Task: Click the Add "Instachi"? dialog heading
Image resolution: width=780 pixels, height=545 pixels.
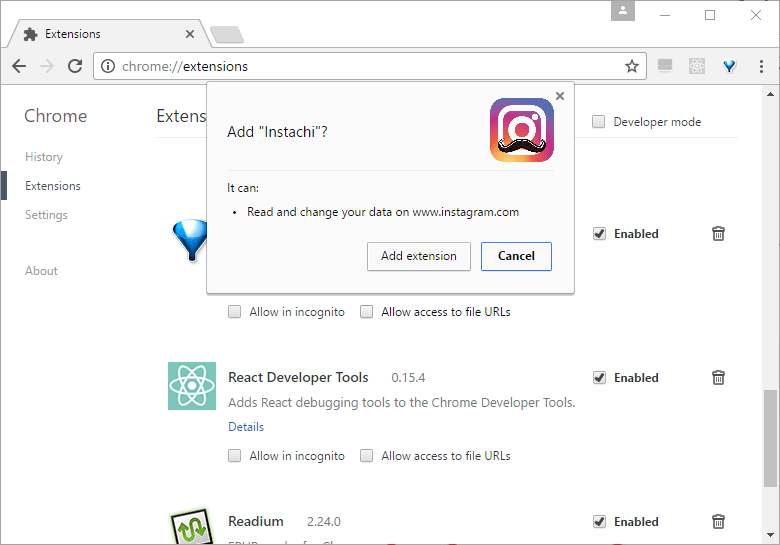Action: (277, 132)
